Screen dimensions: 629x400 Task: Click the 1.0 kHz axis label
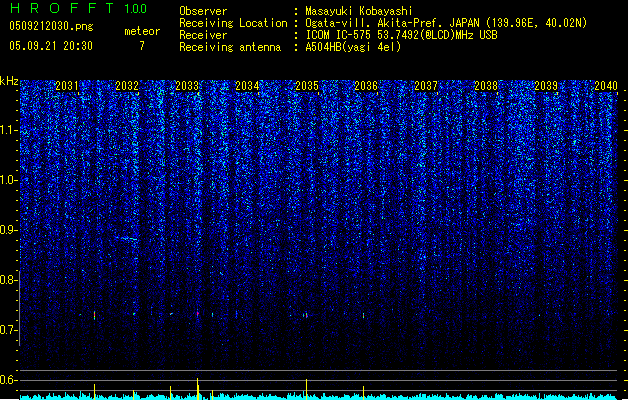pyautogui.click(x=8, y=181)
